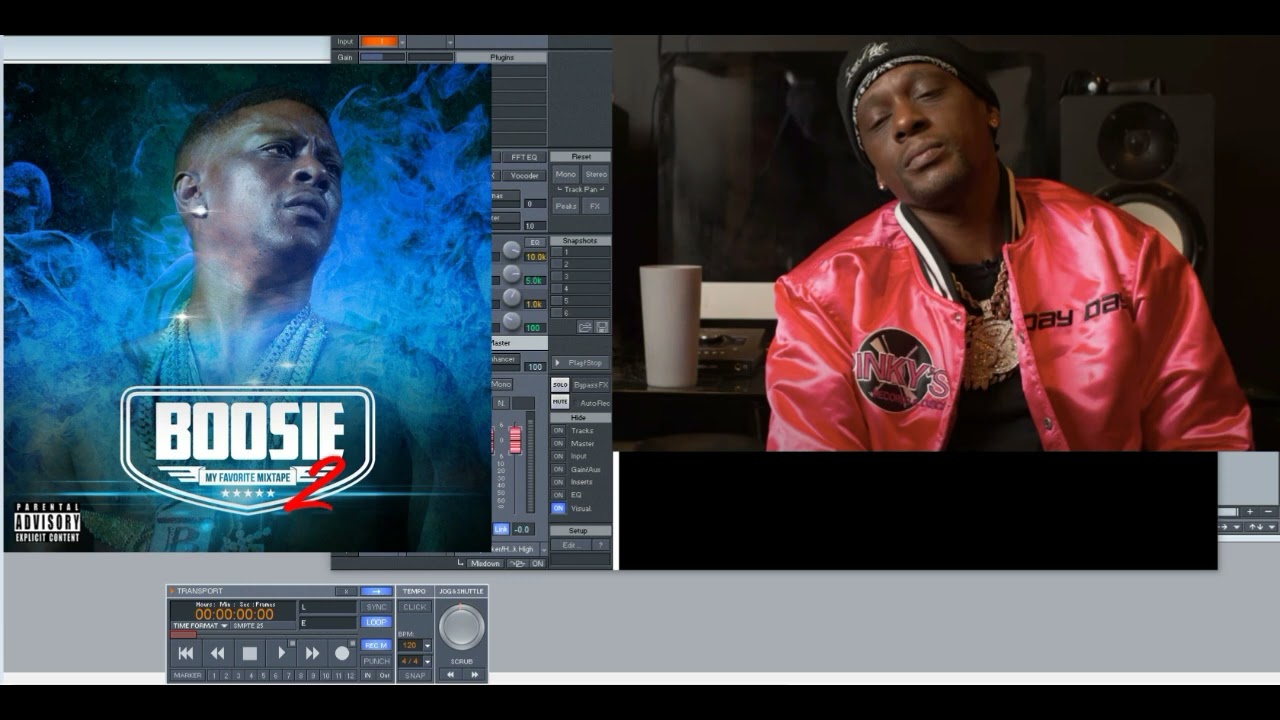Click the jog and shuttle wheel
Screen dimensions: 1280x720
click(x=461, y=627)
